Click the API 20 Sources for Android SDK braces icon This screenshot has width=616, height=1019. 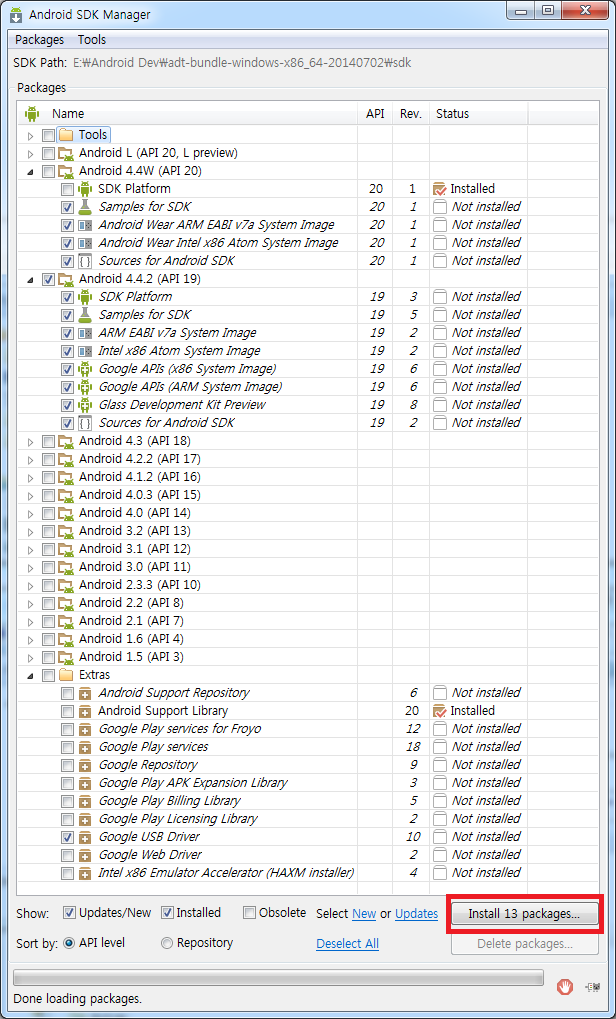[85, 261]
